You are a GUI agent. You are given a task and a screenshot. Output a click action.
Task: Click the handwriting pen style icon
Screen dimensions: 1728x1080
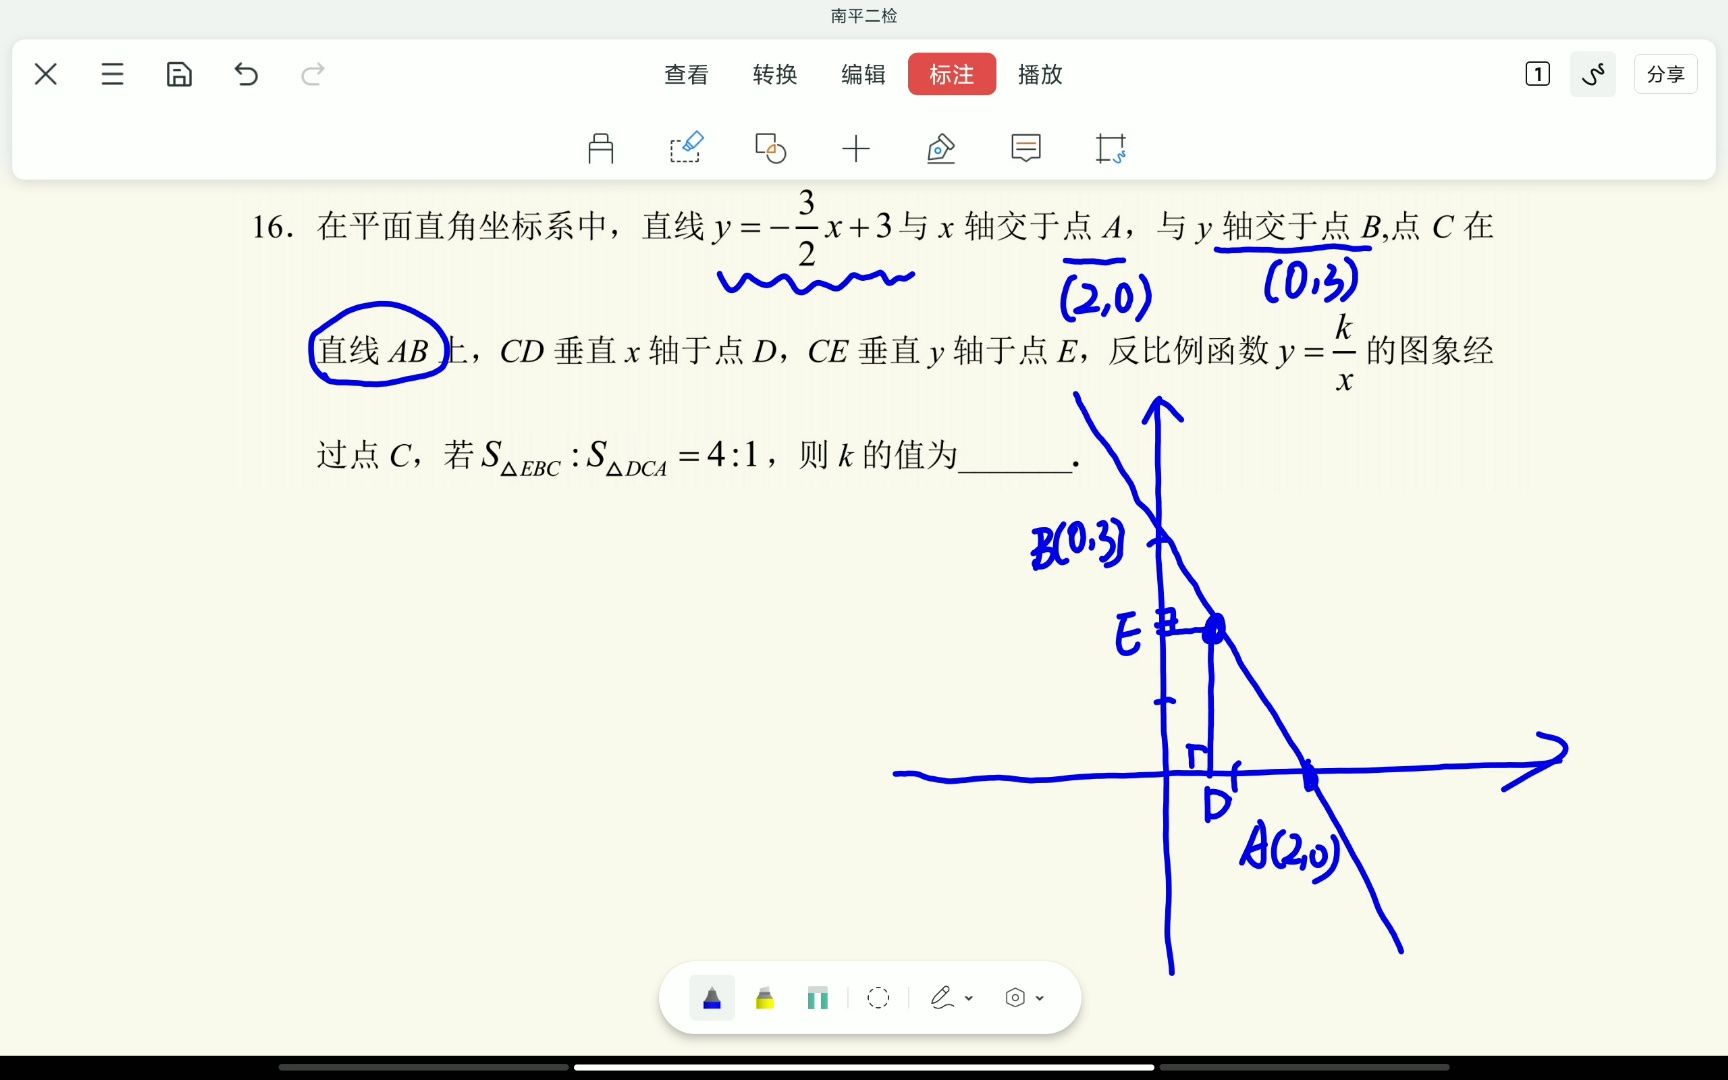click(x=942, y=998)
